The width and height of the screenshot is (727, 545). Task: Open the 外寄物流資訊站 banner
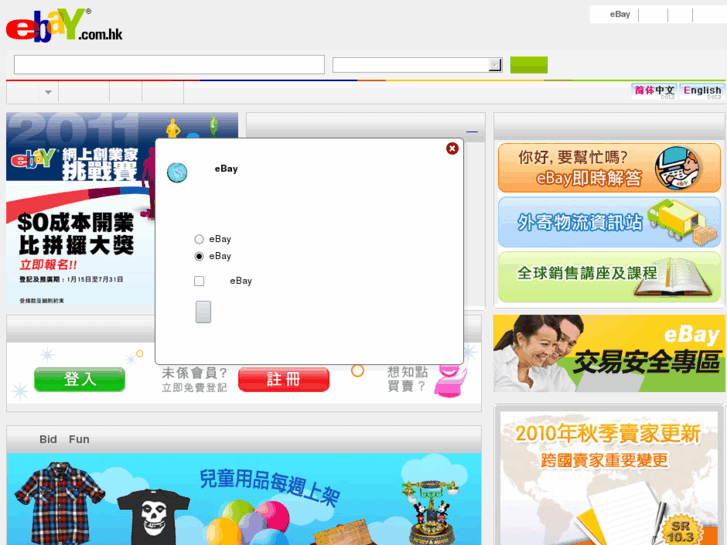(609, 222)
